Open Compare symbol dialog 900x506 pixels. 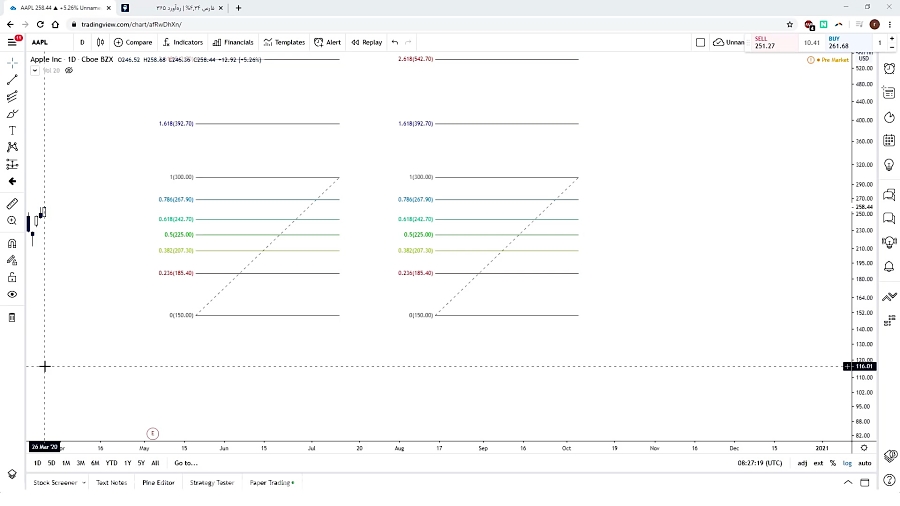tap(133, 42)
